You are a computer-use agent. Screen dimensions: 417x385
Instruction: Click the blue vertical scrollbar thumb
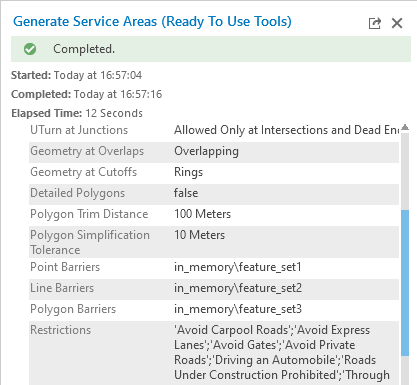click(x=405, y=283)
